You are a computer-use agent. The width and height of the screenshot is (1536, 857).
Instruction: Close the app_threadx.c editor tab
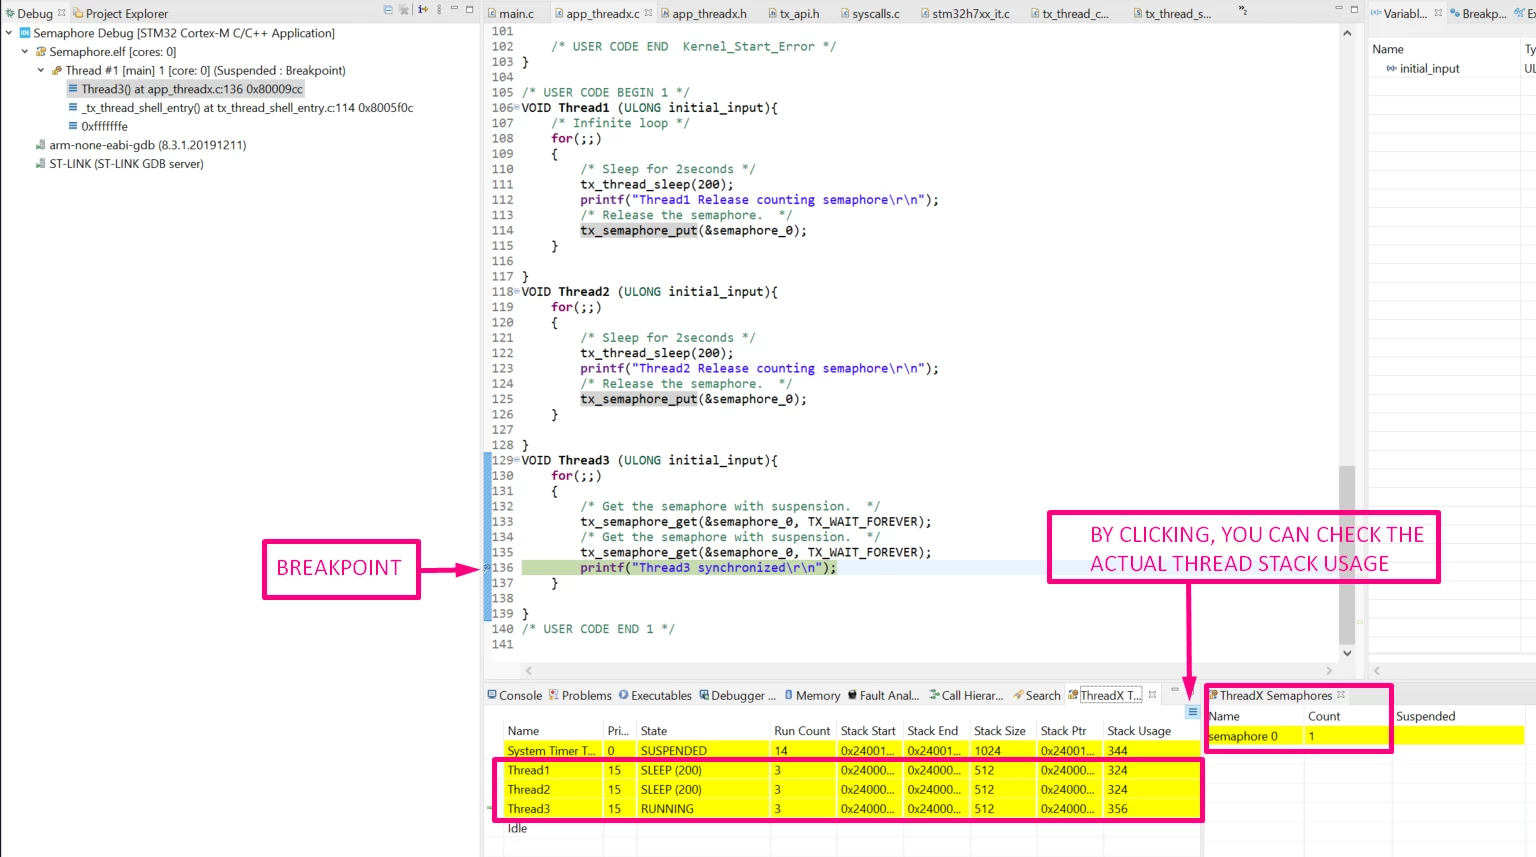[x=648, y=13]
